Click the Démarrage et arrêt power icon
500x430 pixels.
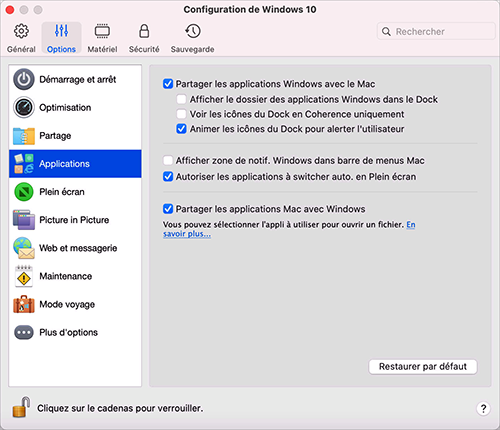click(x=24, y=79)
